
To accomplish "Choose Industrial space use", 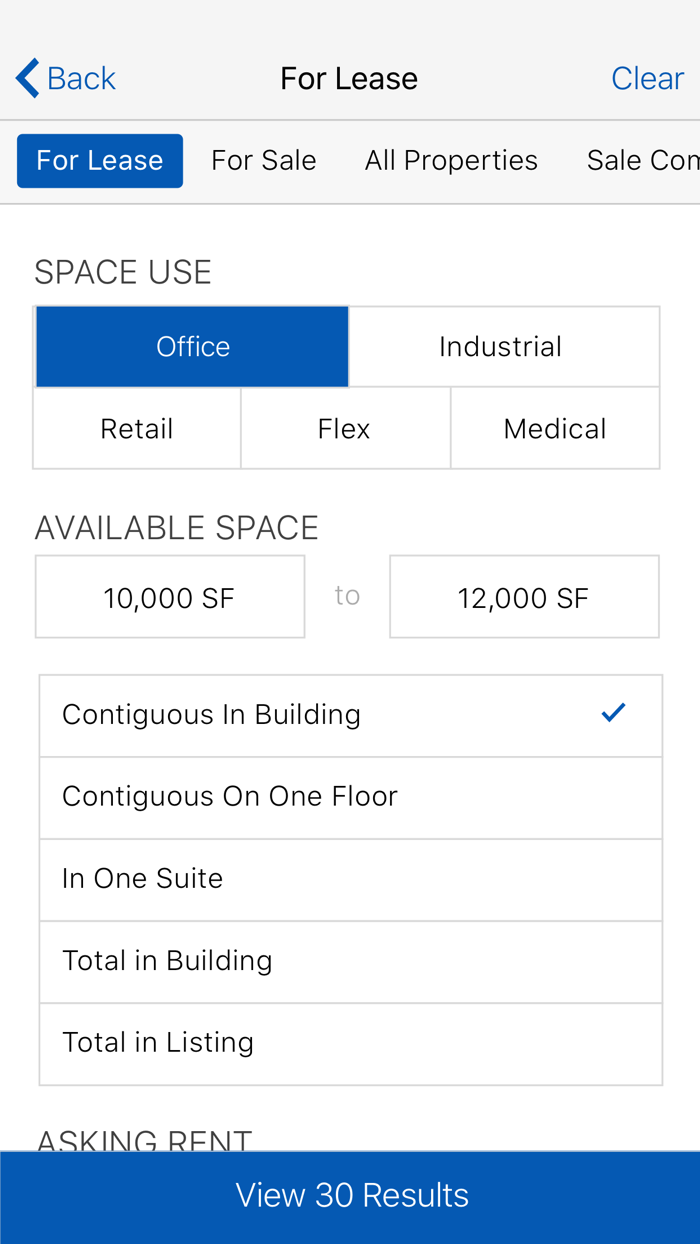I will 501,345.
